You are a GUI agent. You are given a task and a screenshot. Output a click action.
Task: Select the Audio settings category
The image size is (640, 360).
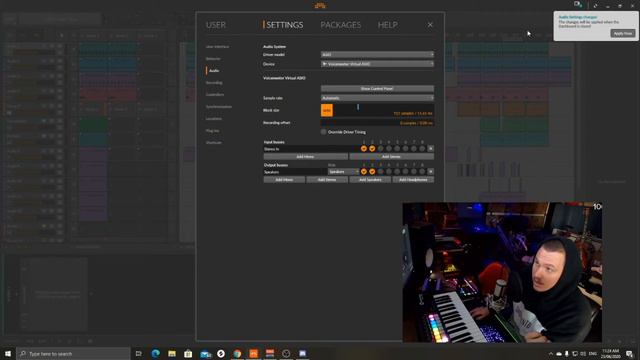(x=214, y=71)
